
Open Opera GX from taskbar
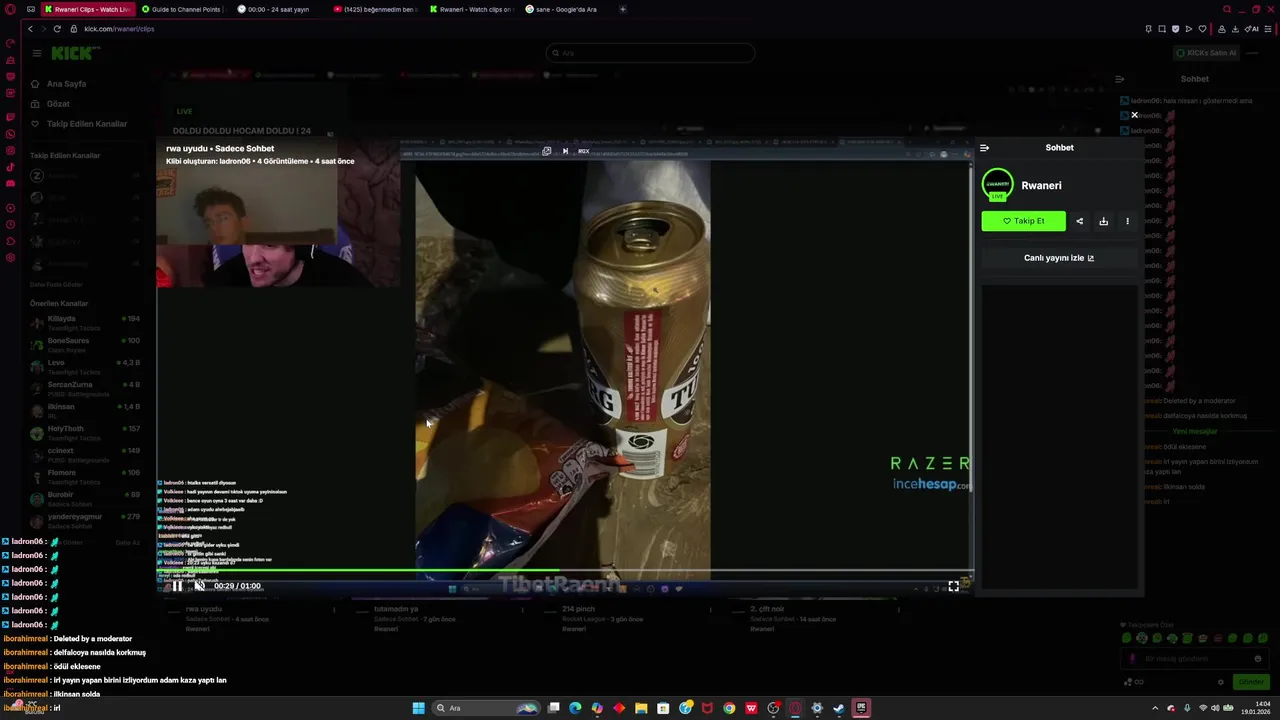[795, 708]
